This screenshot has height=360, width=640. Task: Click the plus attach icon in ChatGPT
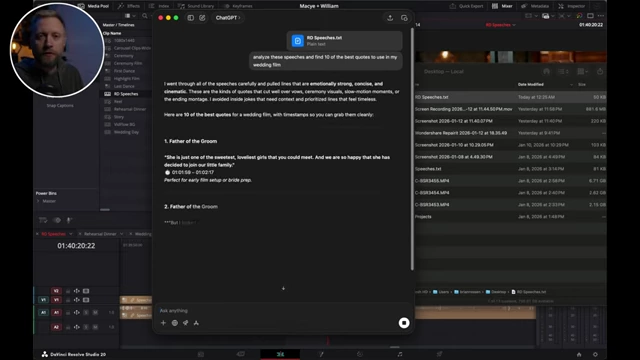click(163, 323)
